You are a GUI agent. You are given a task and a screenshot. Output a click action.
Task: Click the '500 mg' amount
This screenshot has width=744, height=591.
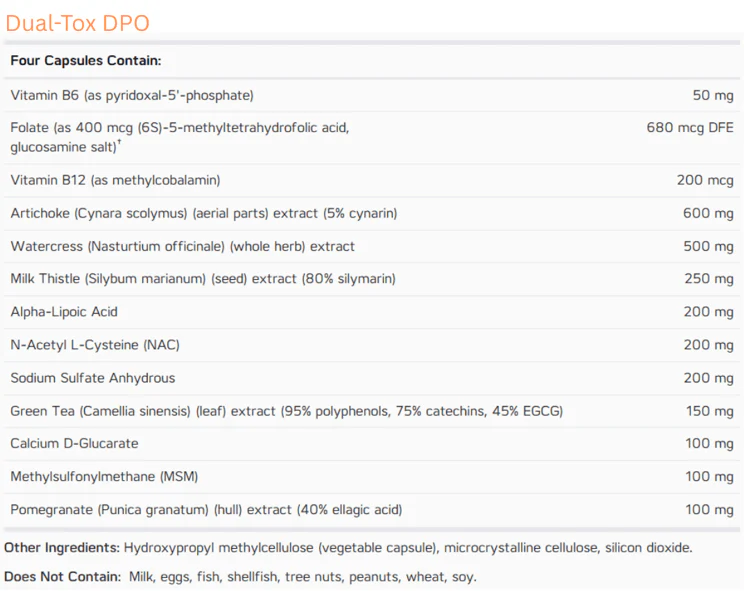point(708,246)
